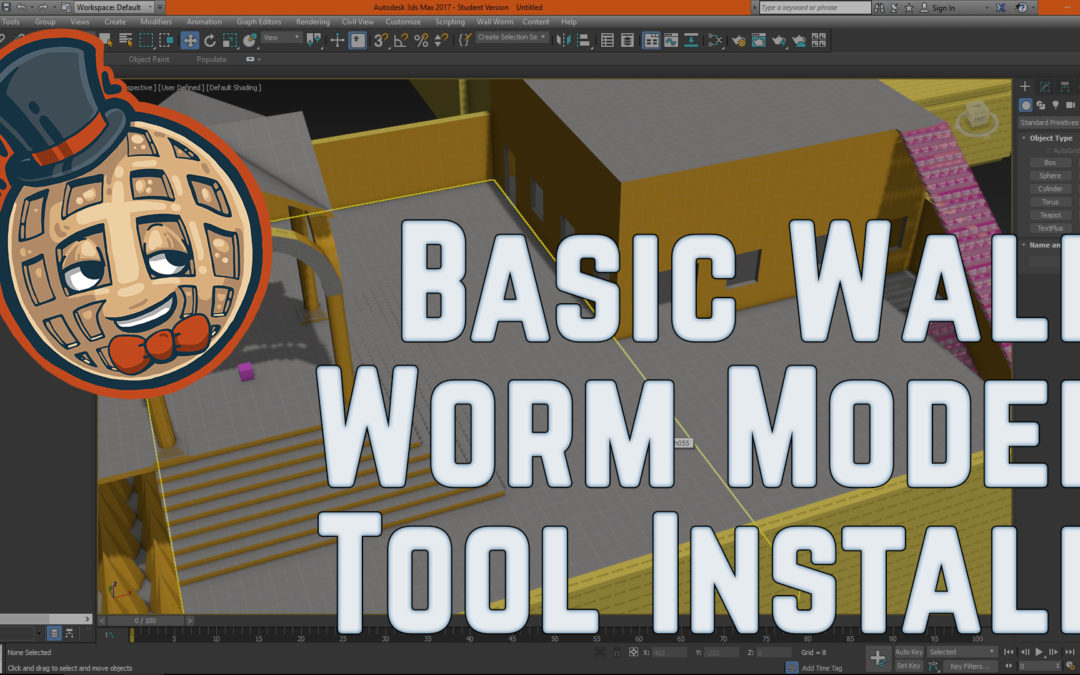Open the Scripting menu
This screenshot has width=1080, height=675.
click(450, 21)
